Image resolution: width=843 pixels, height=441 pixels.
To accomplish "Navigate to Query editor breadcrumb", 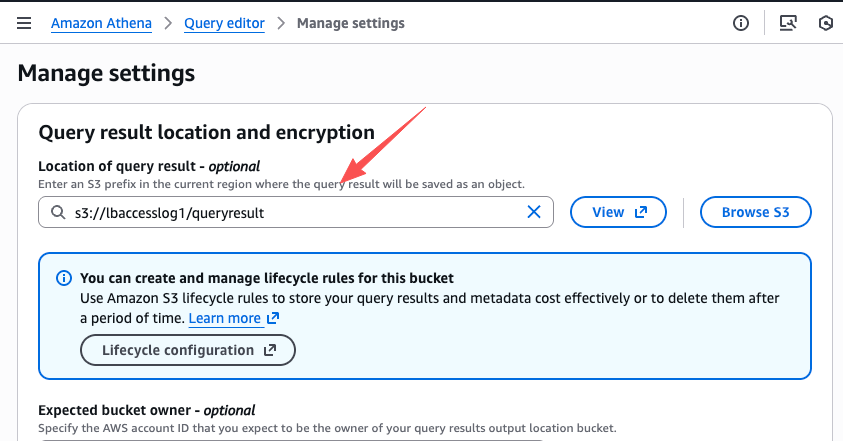I will (225, 23).
